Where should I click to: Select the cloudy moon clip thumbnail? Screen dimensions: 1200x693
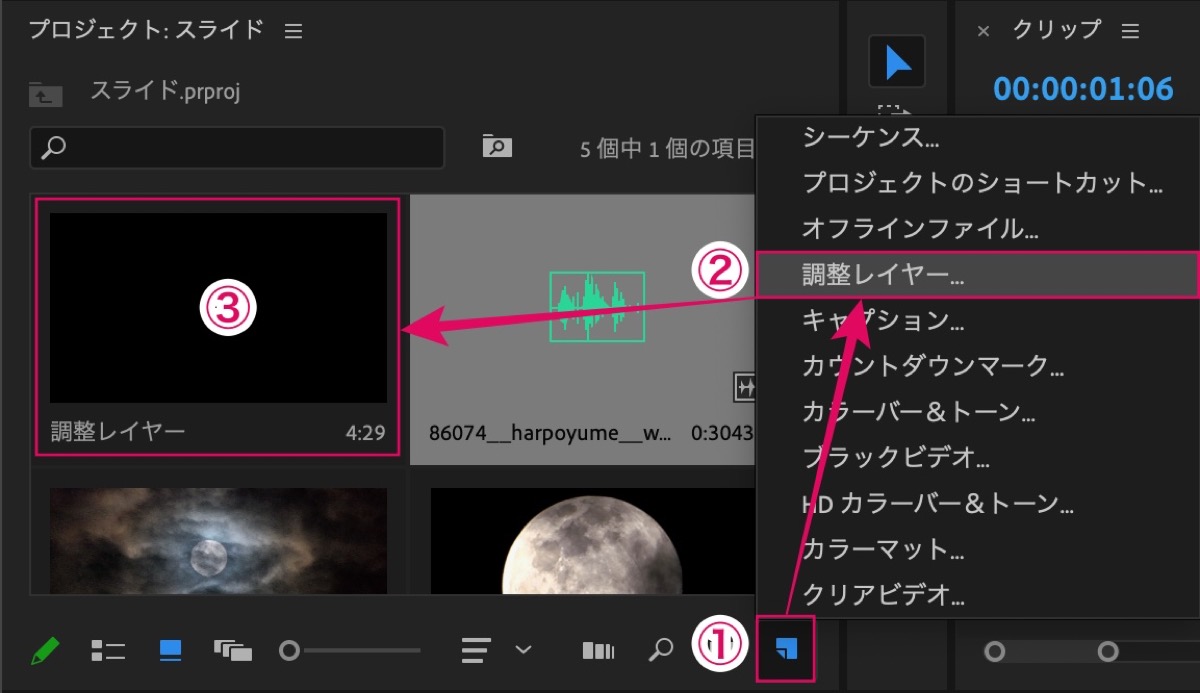click(x=218, y=540)
